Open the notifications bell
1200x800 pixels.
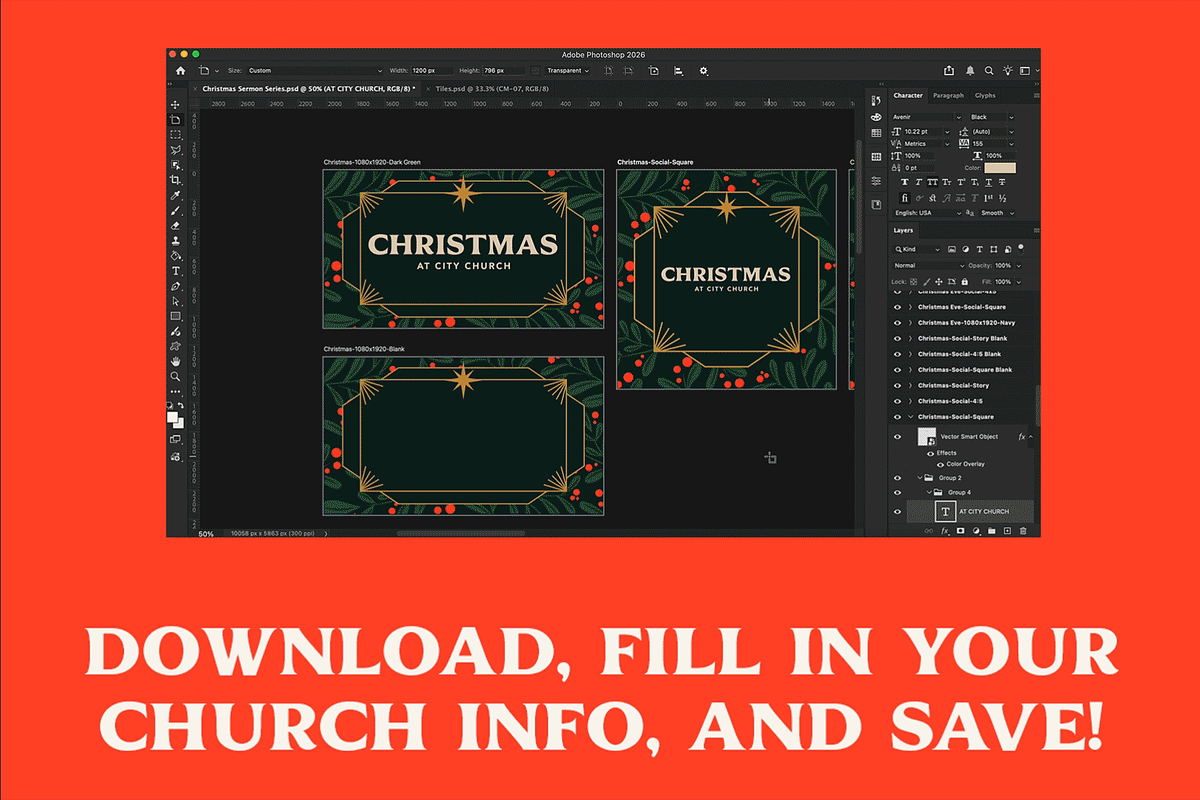click(x=970, y=71)
